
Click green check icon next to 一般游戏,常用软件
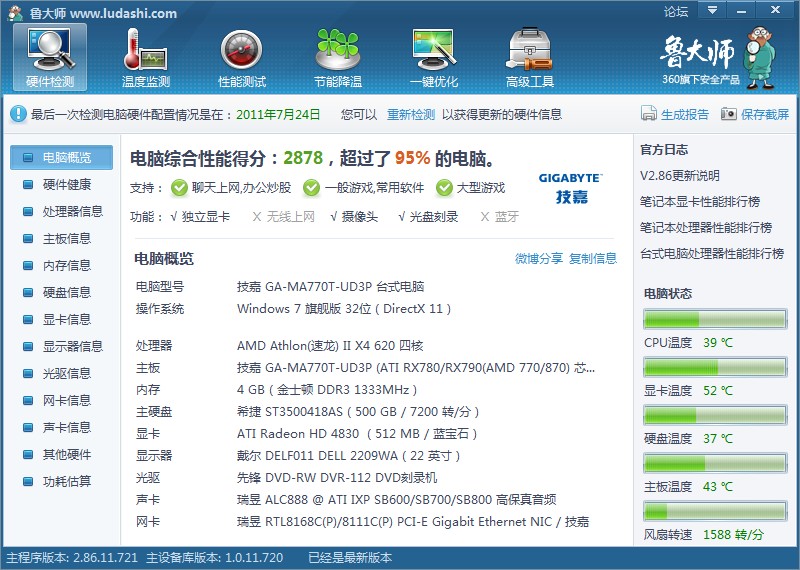click(x=311, y=188)
